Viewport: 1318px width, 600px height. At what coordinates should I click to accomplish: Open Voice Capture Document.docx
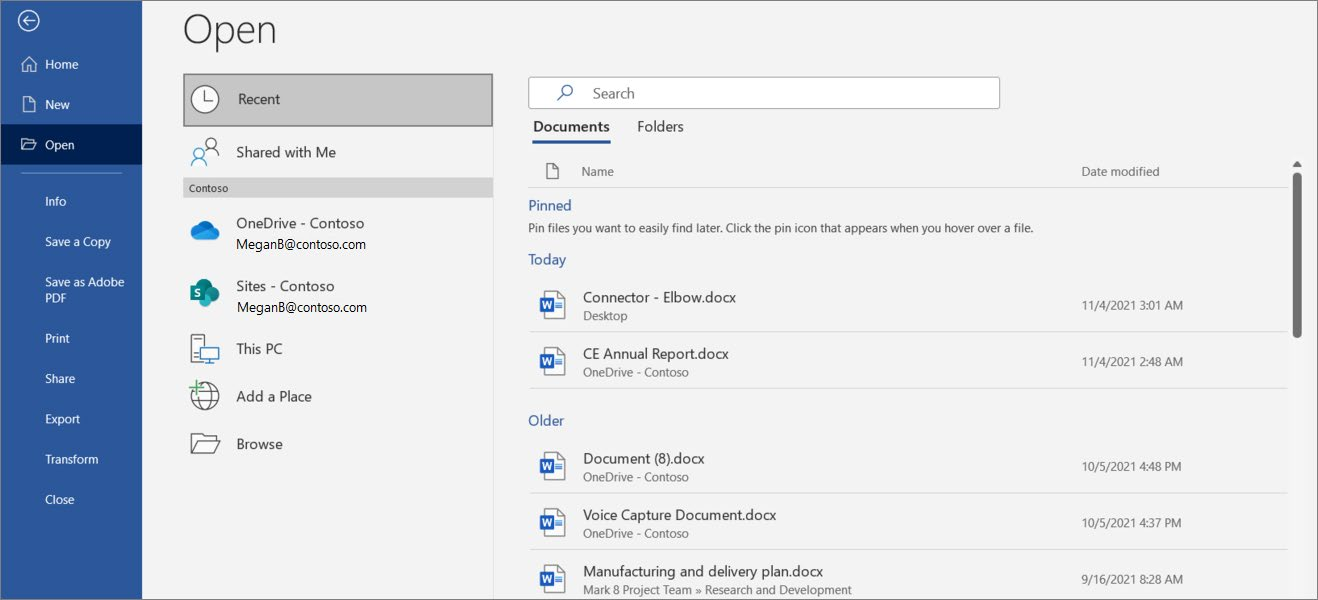click(908, 523)
